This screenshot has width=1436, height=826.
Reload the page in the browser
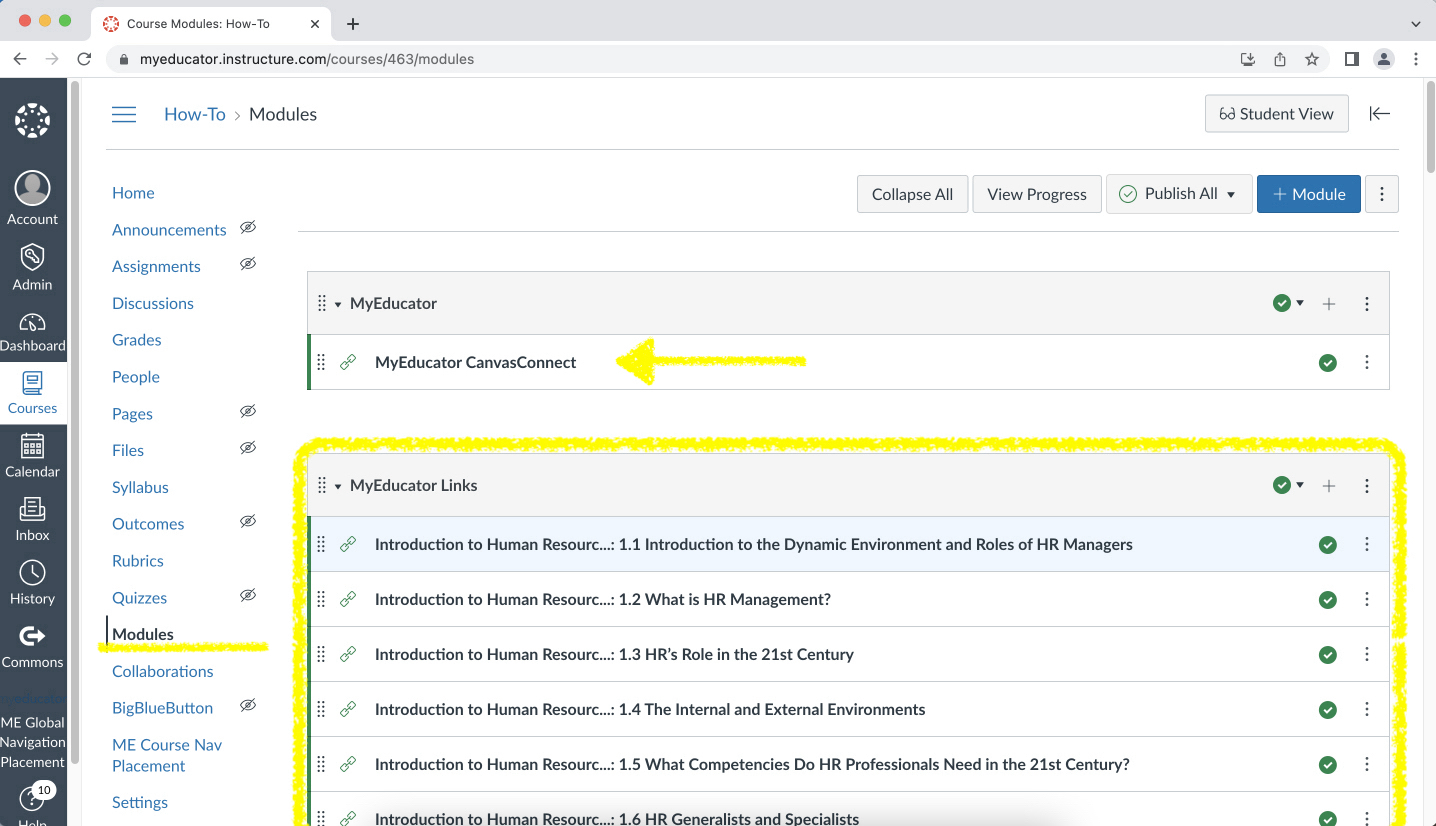(85, 59)
